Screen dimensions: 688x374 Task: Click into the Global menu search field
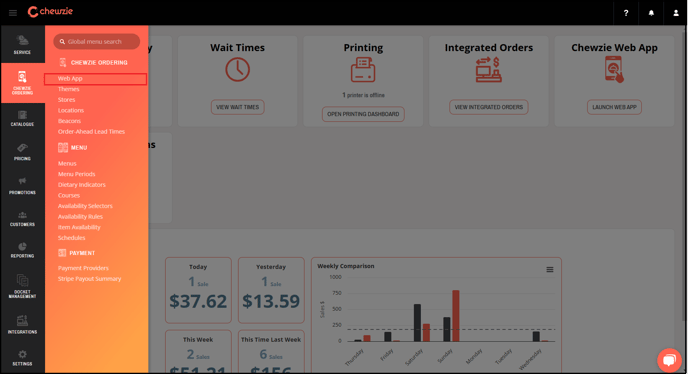click(97, 42)
